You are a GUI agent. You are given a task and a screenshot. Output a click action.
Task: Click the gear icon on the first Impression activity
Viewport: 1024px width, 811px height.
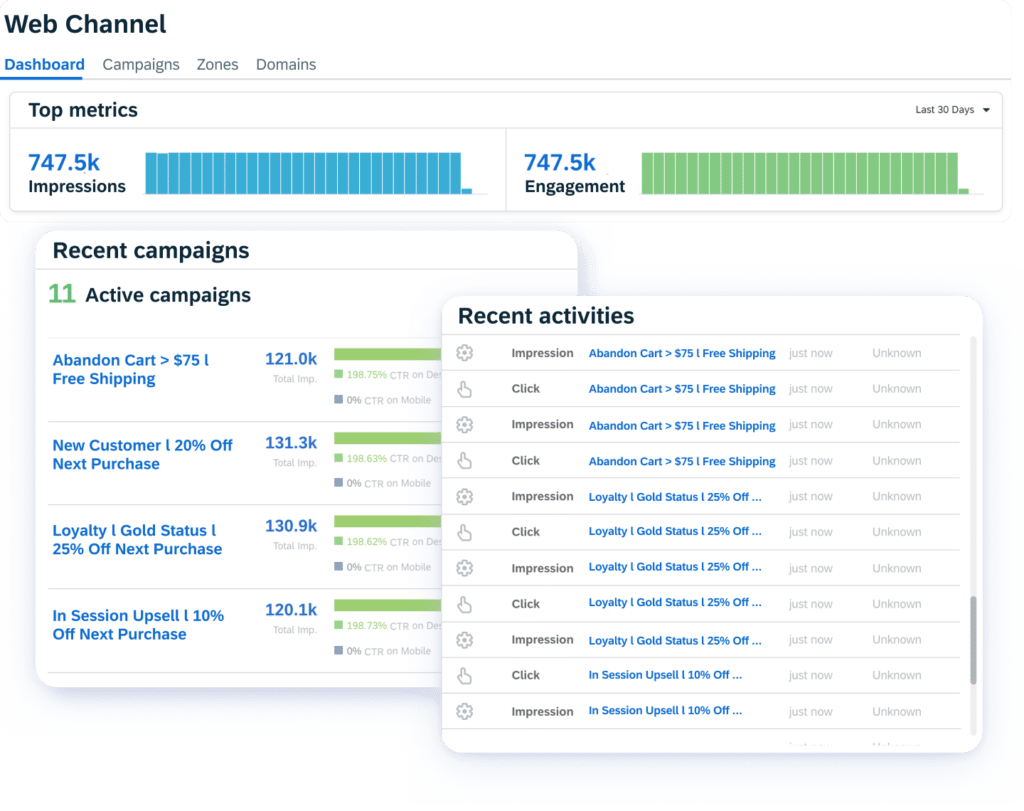[463, 353]
